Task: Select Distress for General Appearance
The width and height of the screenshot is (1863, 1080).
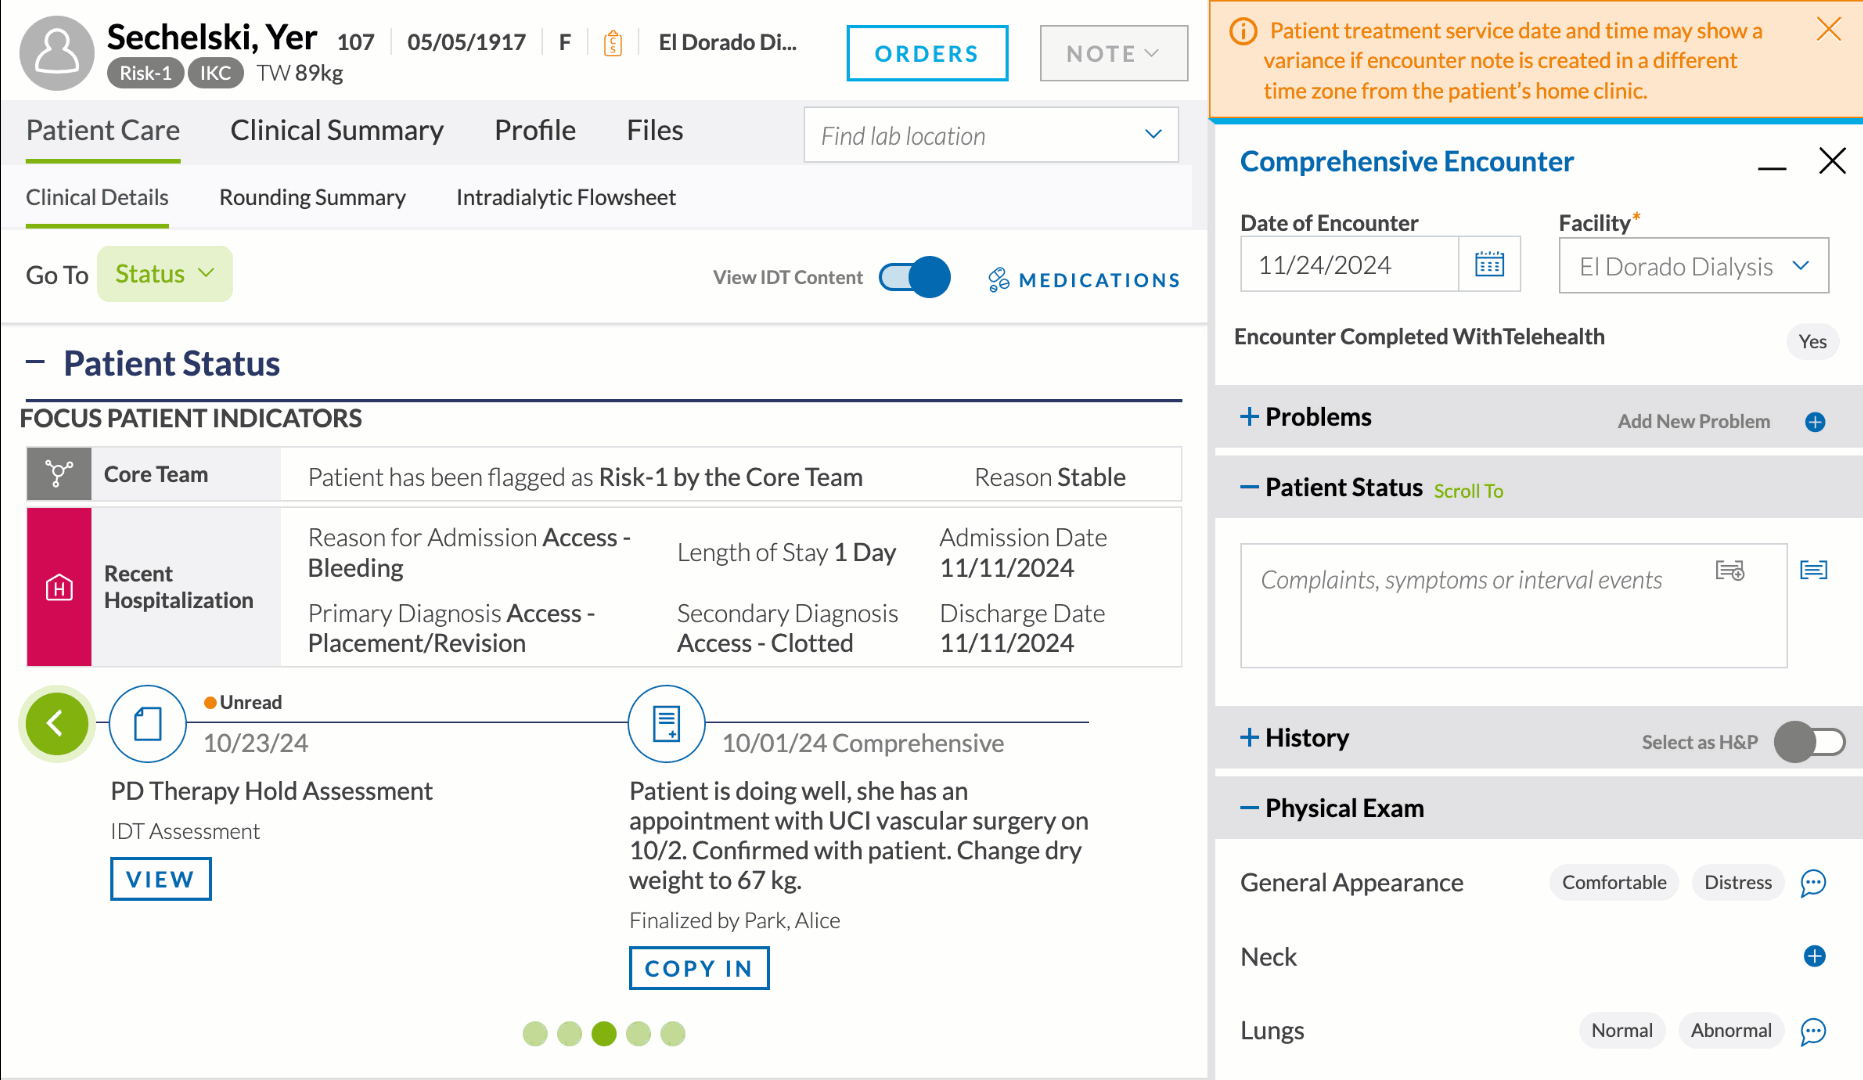Action: pyautogui.click(x=1738, y=882)
